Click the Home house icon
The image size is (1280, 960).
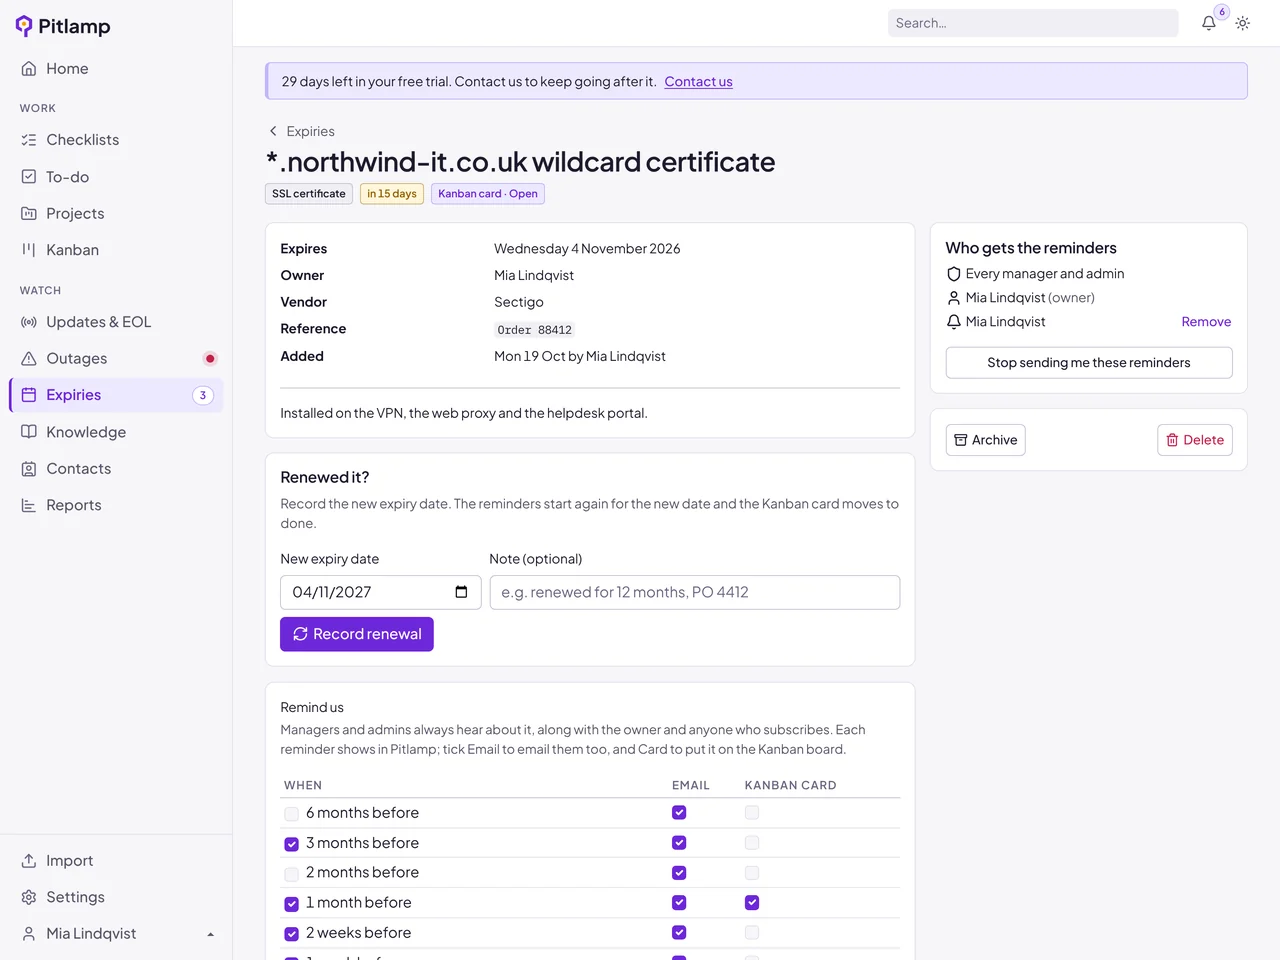click(x=29, y=69)
